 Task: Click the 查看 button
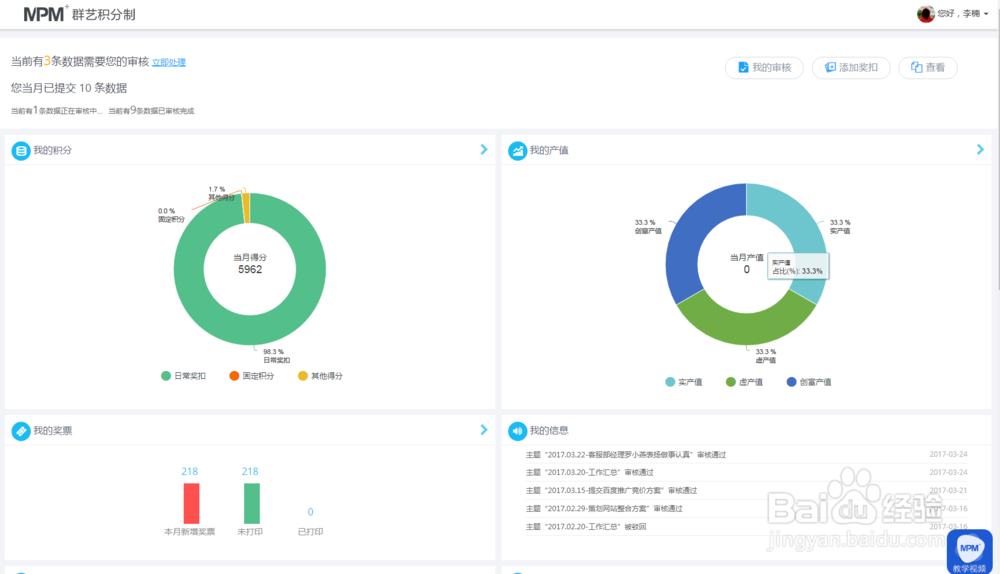pyautogui.click(x=927, y=68)
